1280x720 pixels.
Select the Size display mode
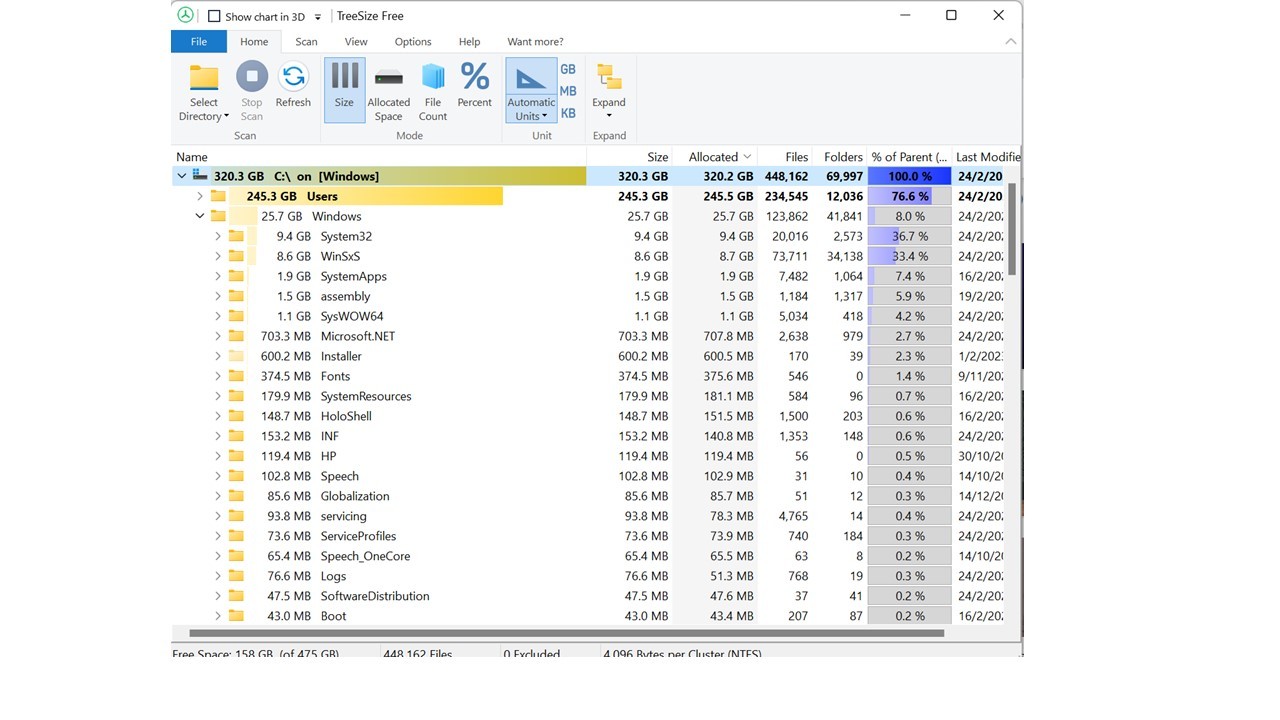[x=344, y=88]
